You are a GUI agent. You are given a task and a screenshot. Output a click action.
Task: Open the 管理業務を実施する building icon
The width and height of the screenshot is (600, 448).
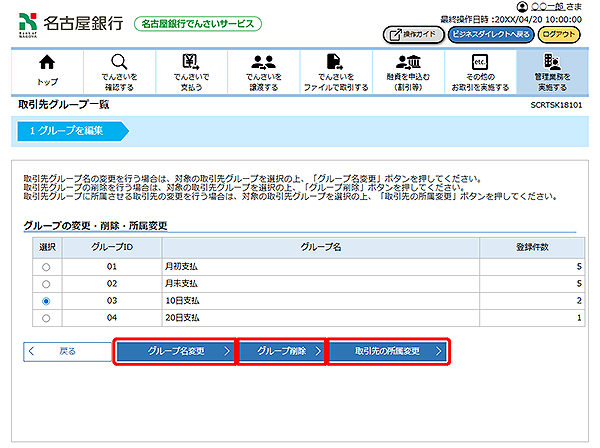click(x=551, y=64)
